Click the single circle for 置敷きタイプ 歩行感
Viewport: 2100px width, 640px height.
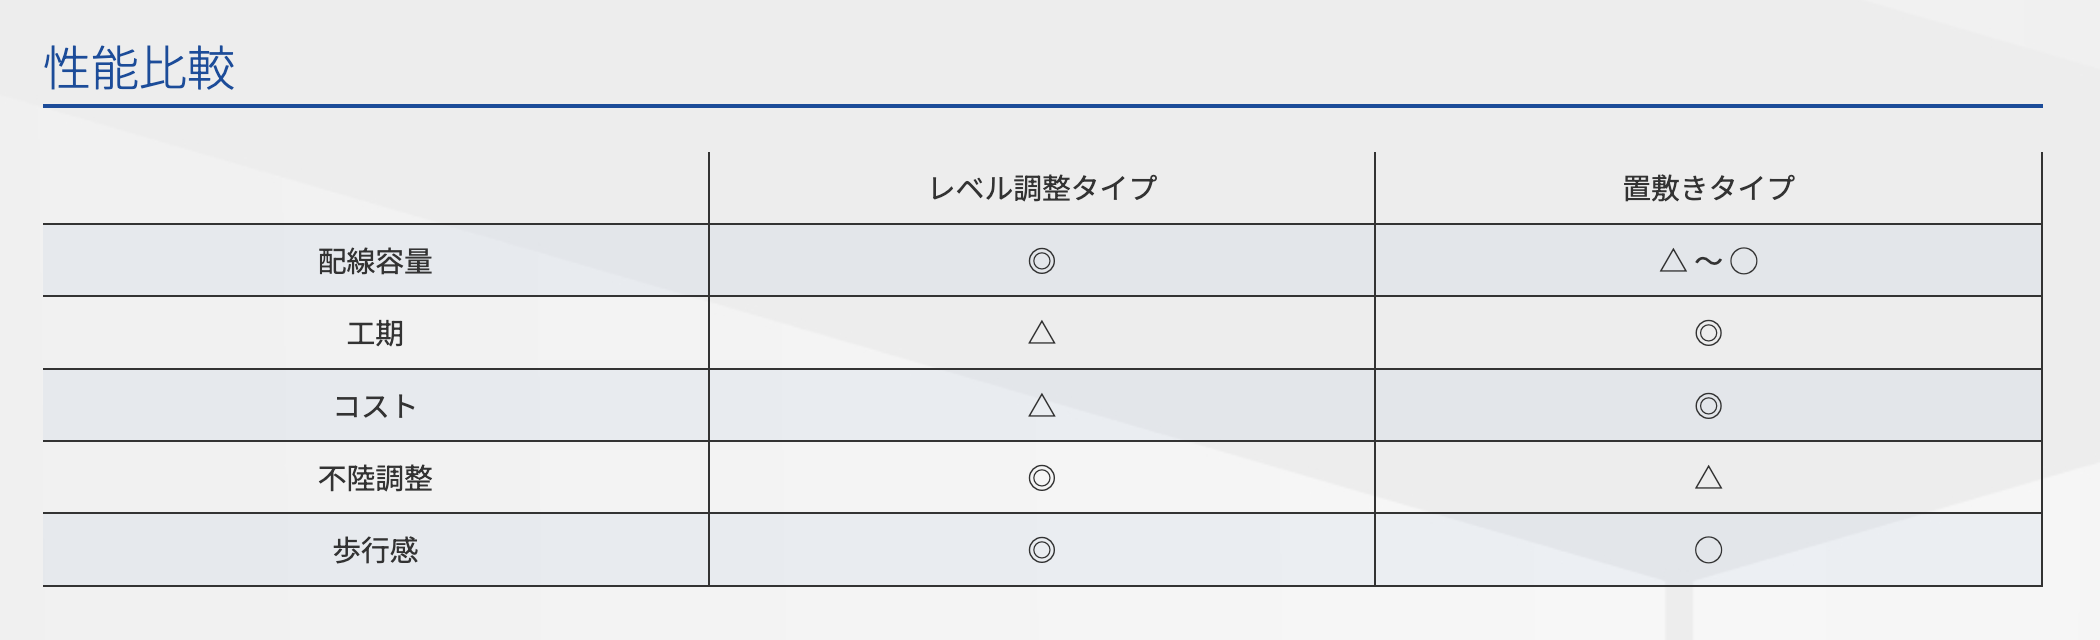1708,550
